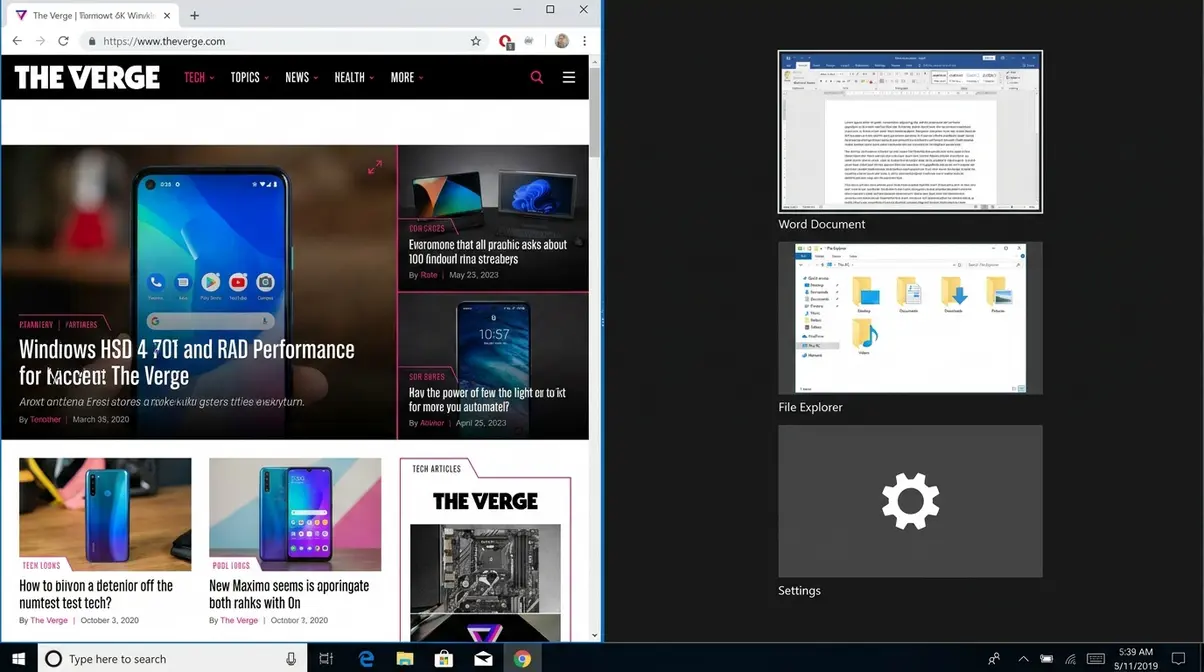Viewport: 1204px width, 672px height.
Task: Click the Chrome address bar URL
Action: pos(164,41)
